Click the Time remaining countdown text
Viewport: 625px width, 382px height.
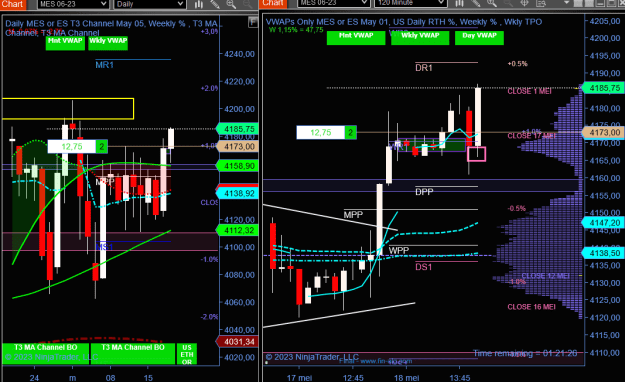525,353
